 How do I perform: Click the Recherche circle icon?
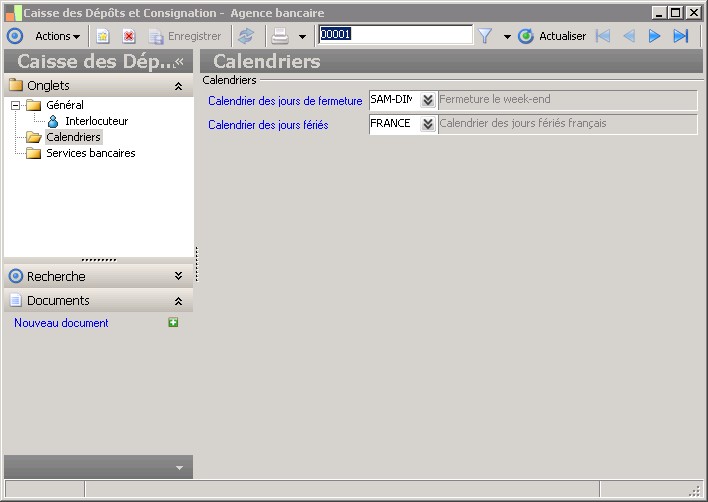pyautogui.click(x=16, y=276)
